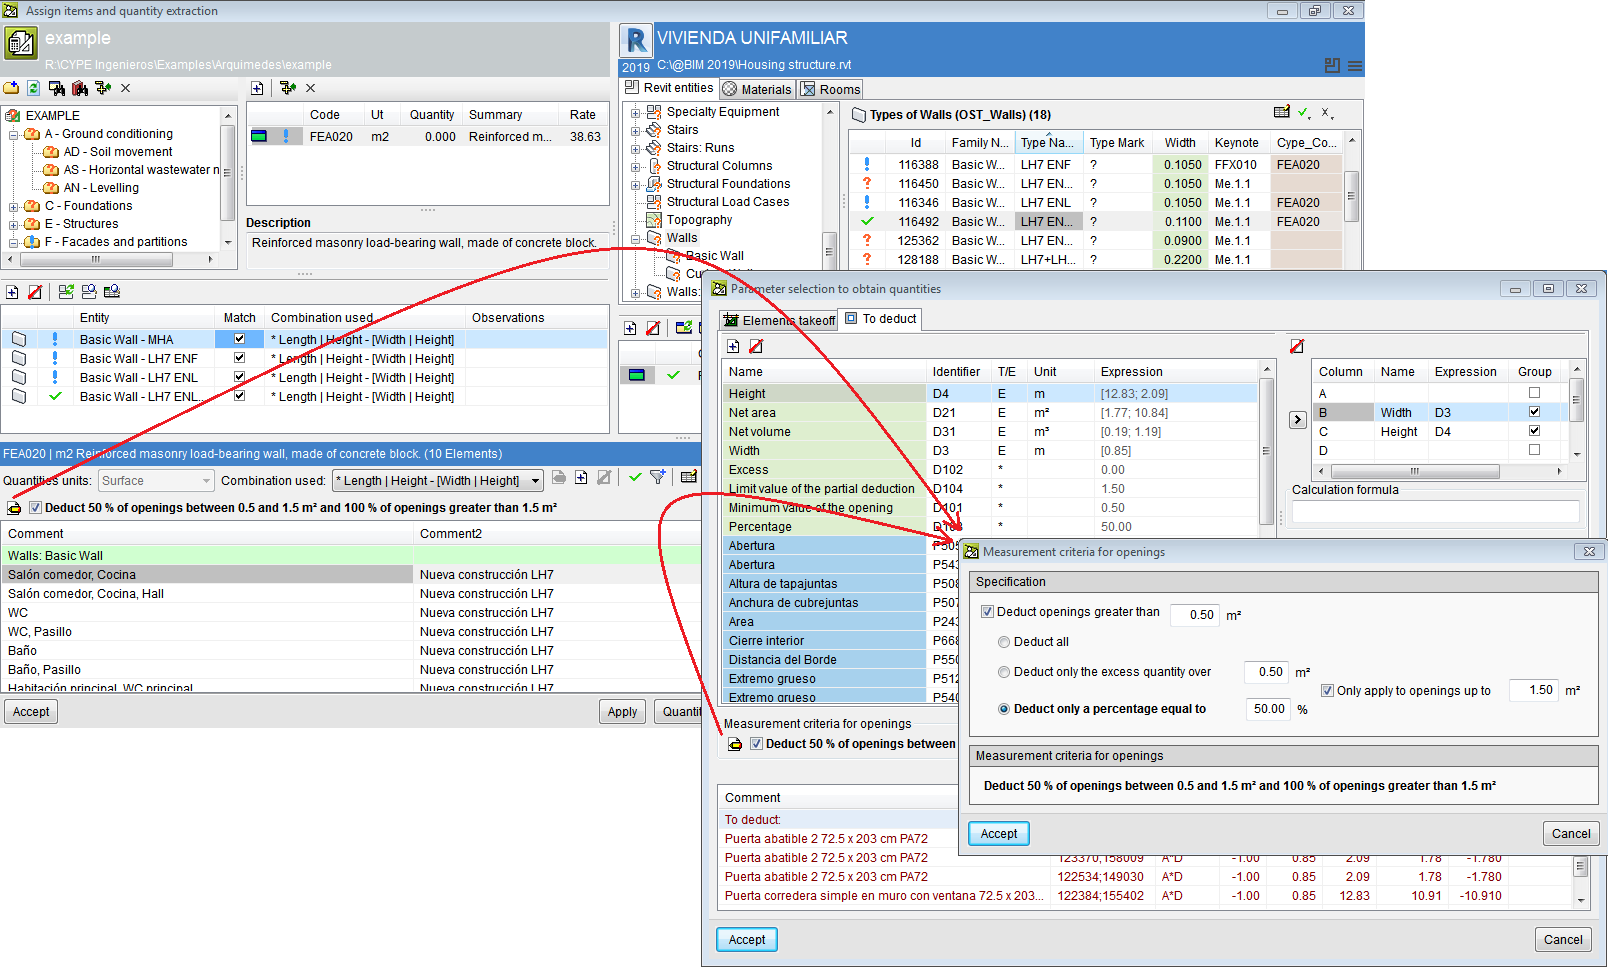Expand the Structural Columns Revit node
The width and height of the screenshot is (1608, 970).
(x=635, y=166)
